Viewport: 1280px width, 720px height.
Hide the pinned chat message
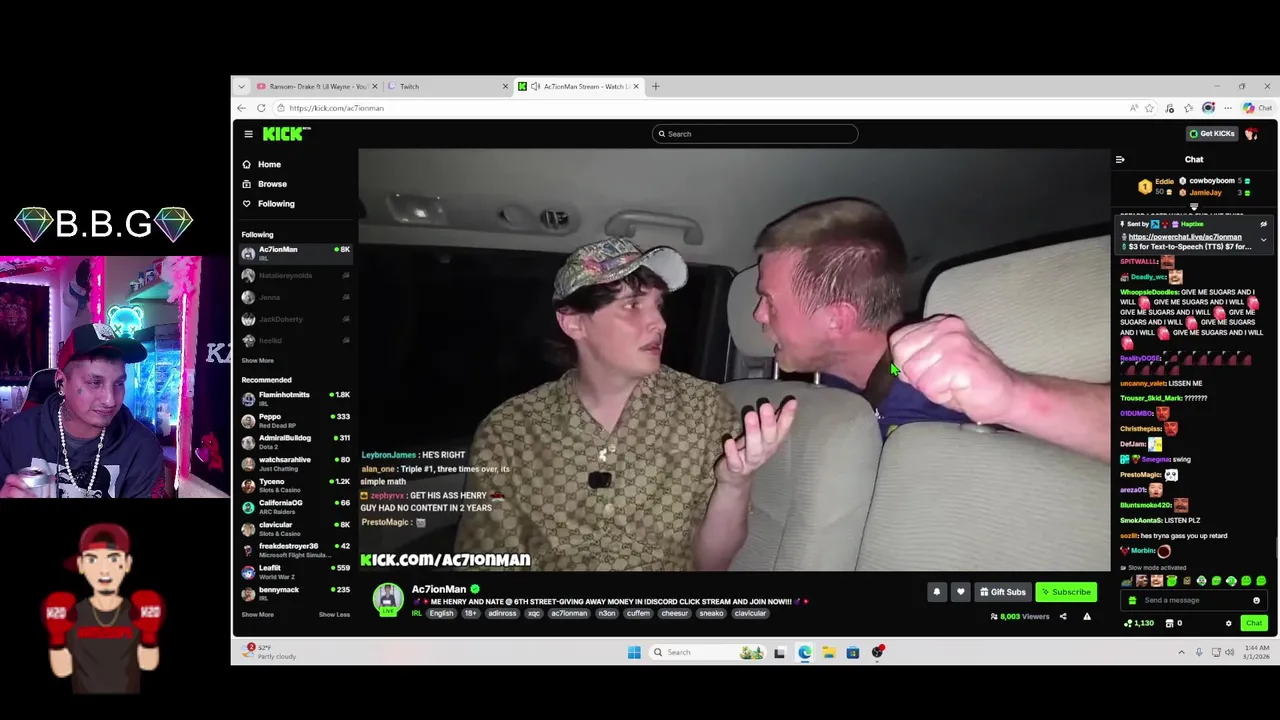click(1263, 225)
